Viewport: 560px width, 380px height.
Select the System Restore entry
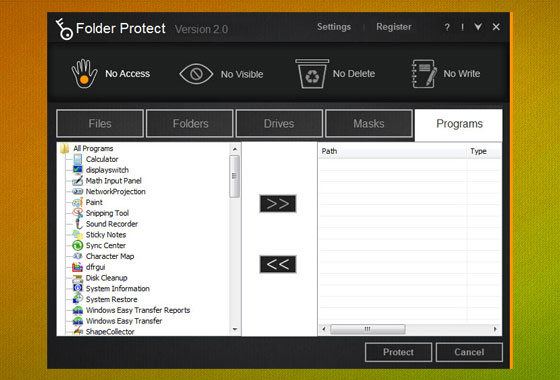(x=111, y=299)
